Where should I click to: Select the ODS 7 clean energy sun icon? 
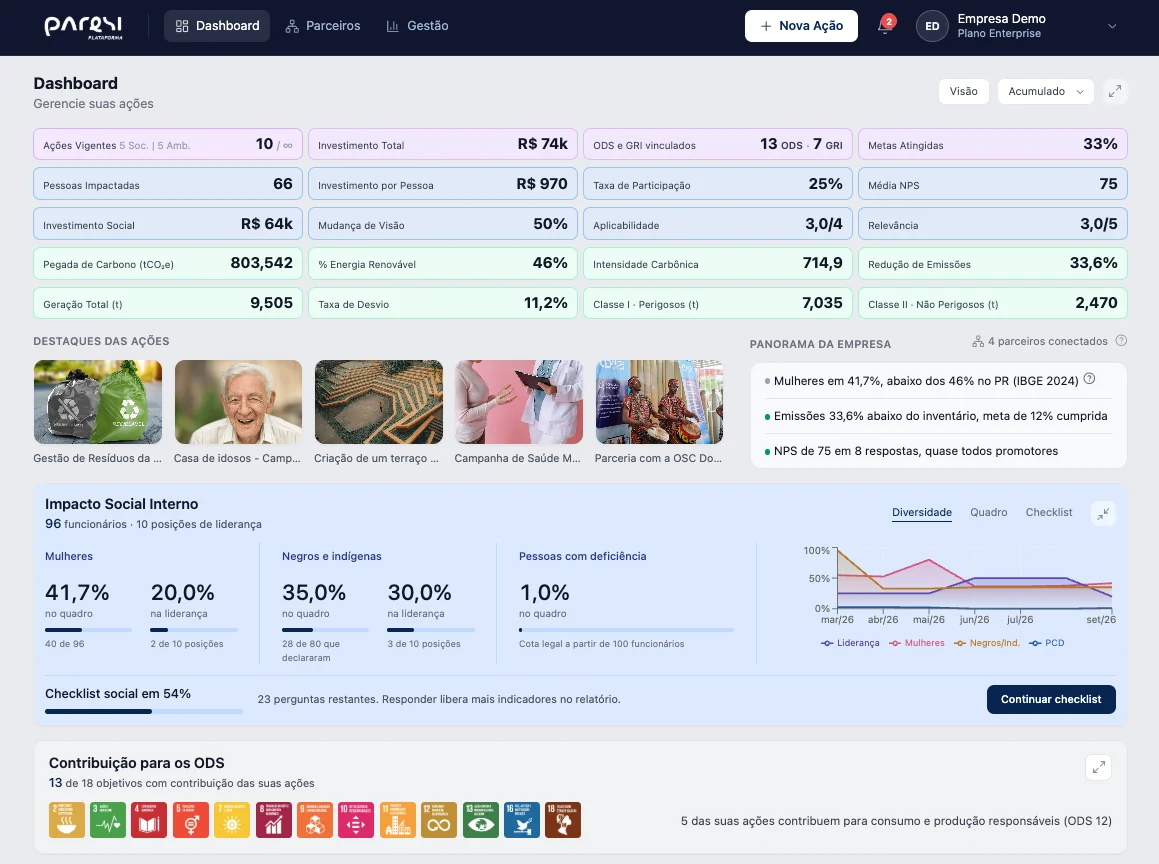coord(232,820)
